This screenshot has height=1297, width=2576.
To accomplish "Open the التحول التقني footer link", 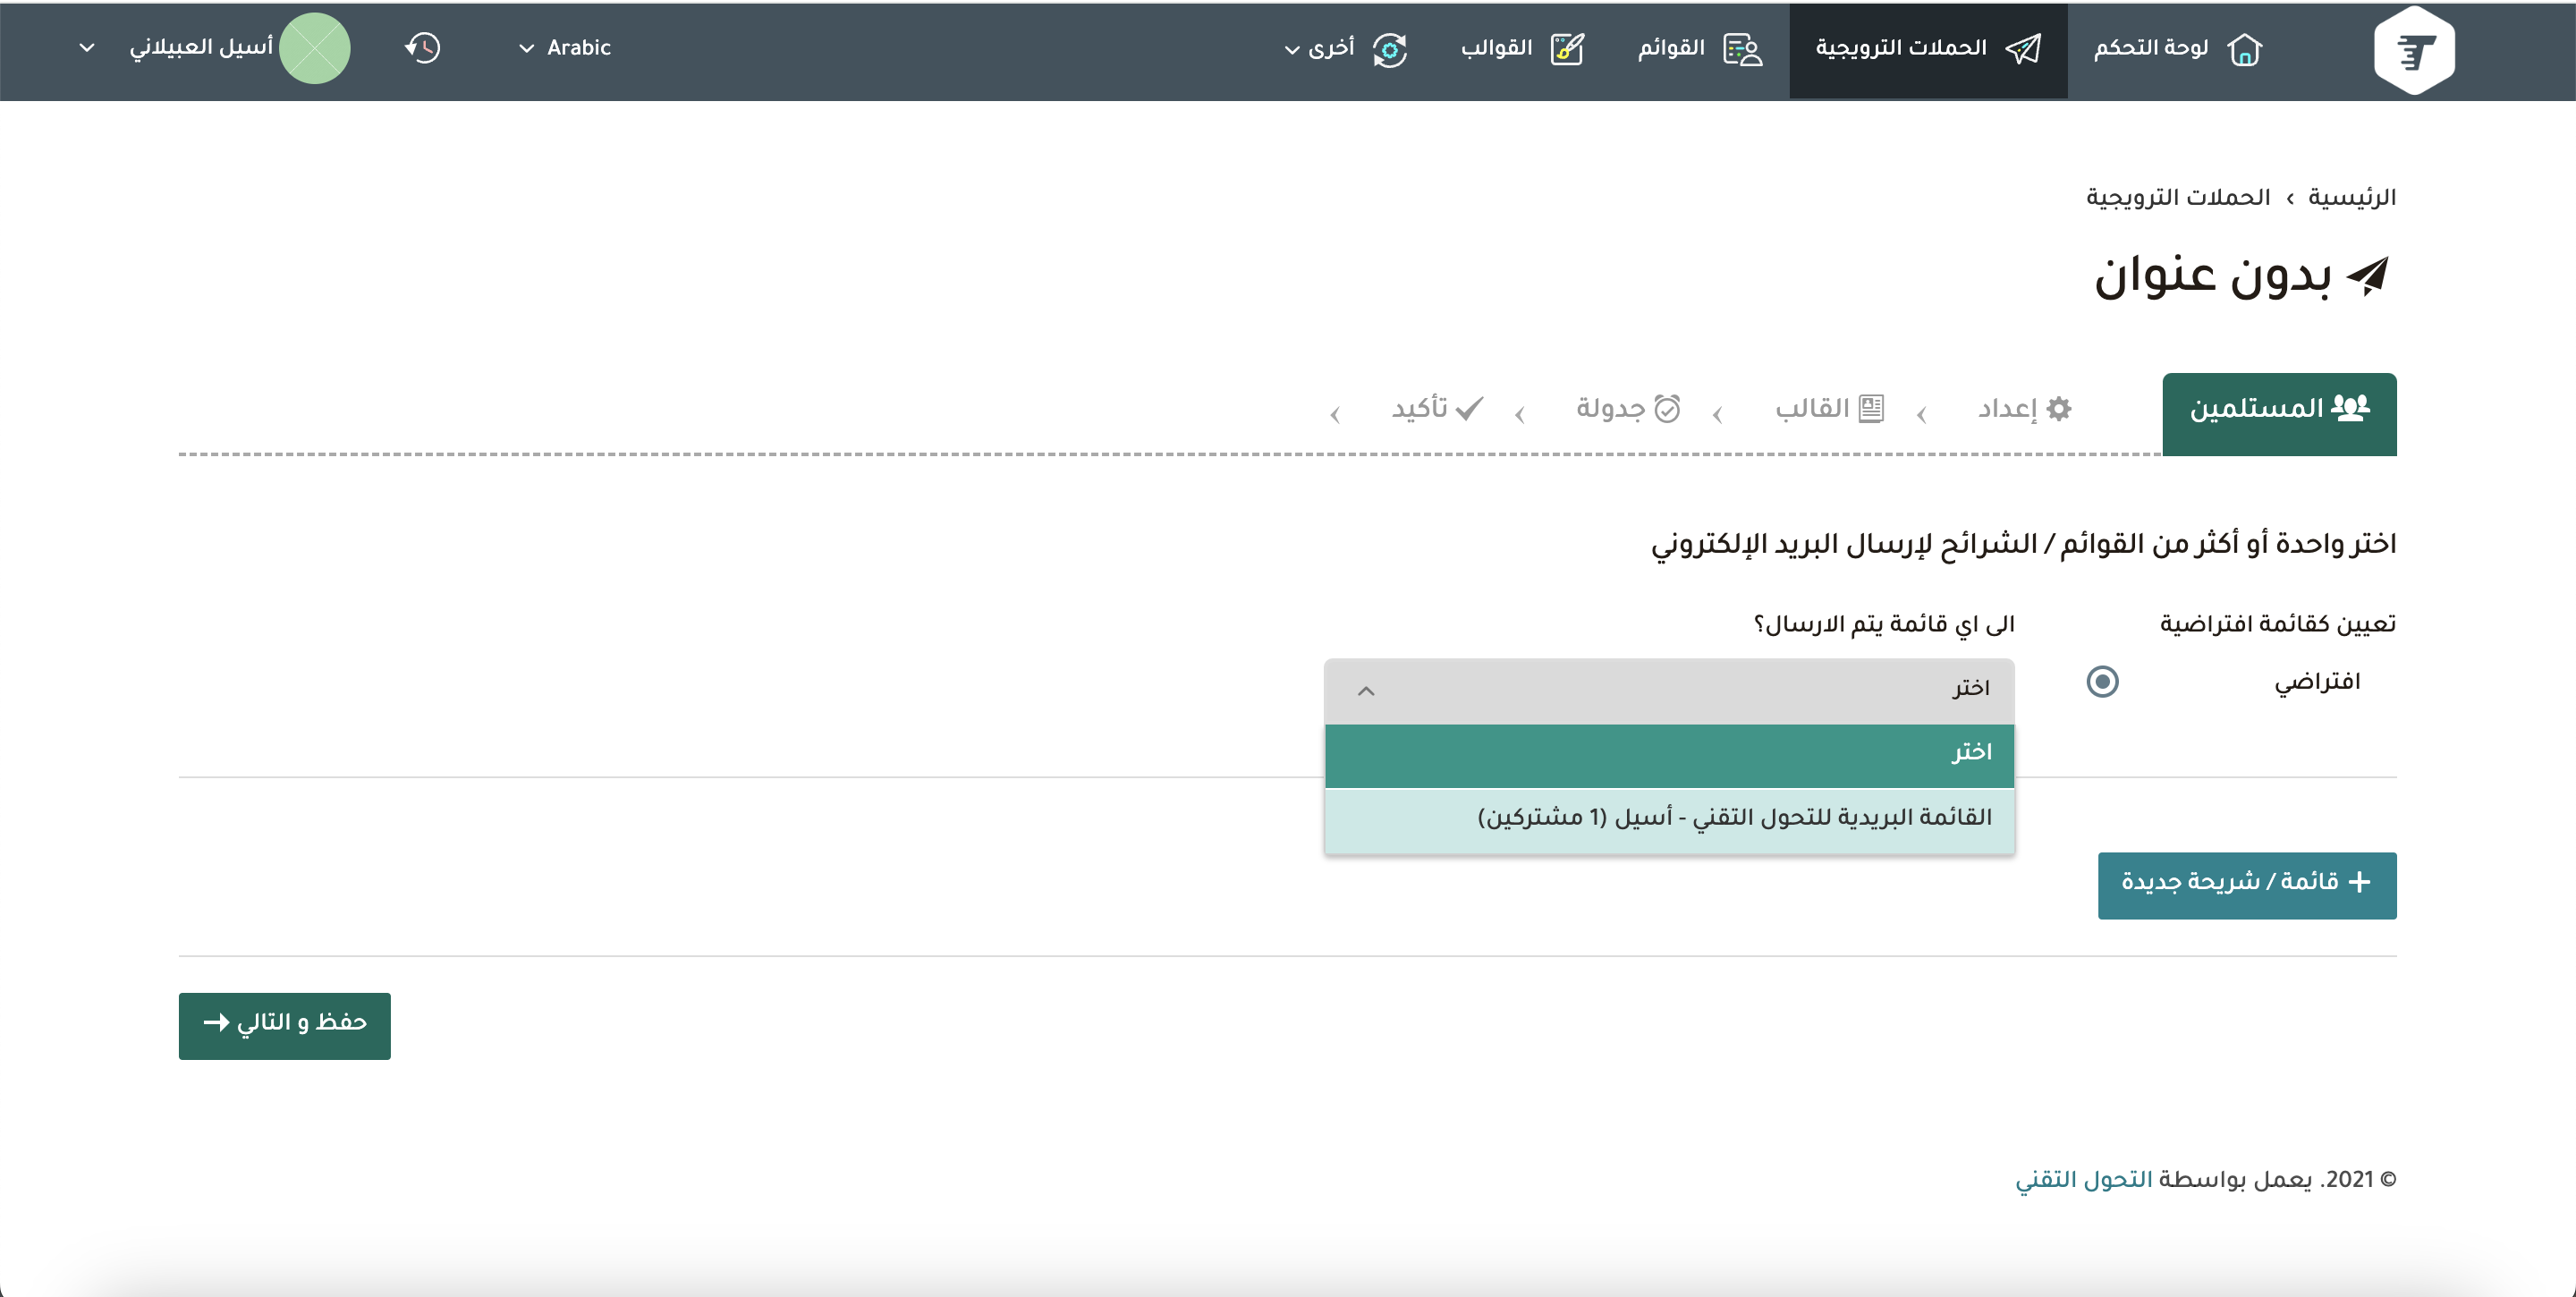I will pyautogui.click(x=2083, y=1180).
